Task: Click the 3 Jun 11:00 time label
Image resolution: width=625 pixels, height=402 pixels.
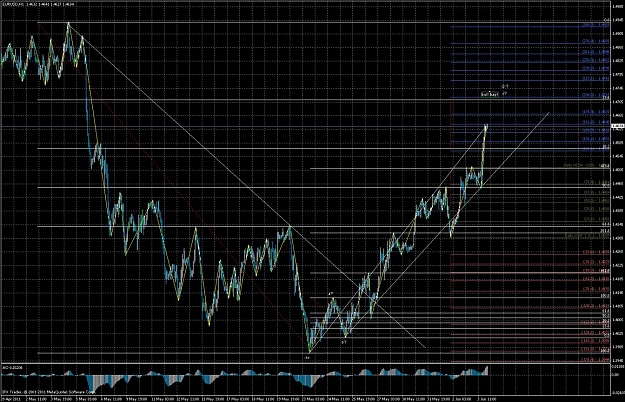Action: [487, 398]
